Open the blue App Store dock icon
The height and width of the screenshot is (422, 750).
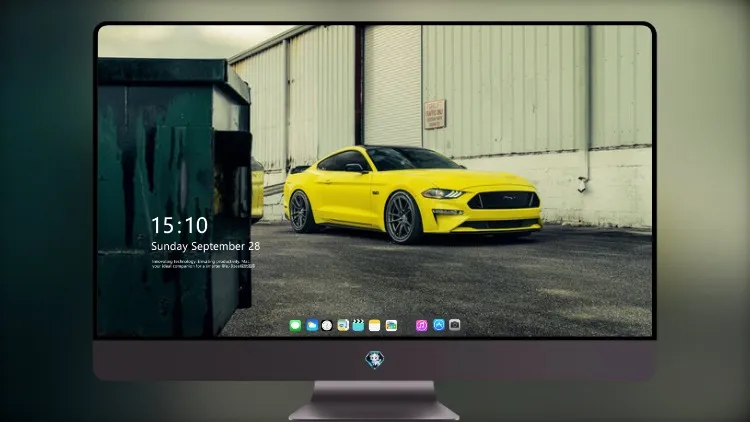439,325
